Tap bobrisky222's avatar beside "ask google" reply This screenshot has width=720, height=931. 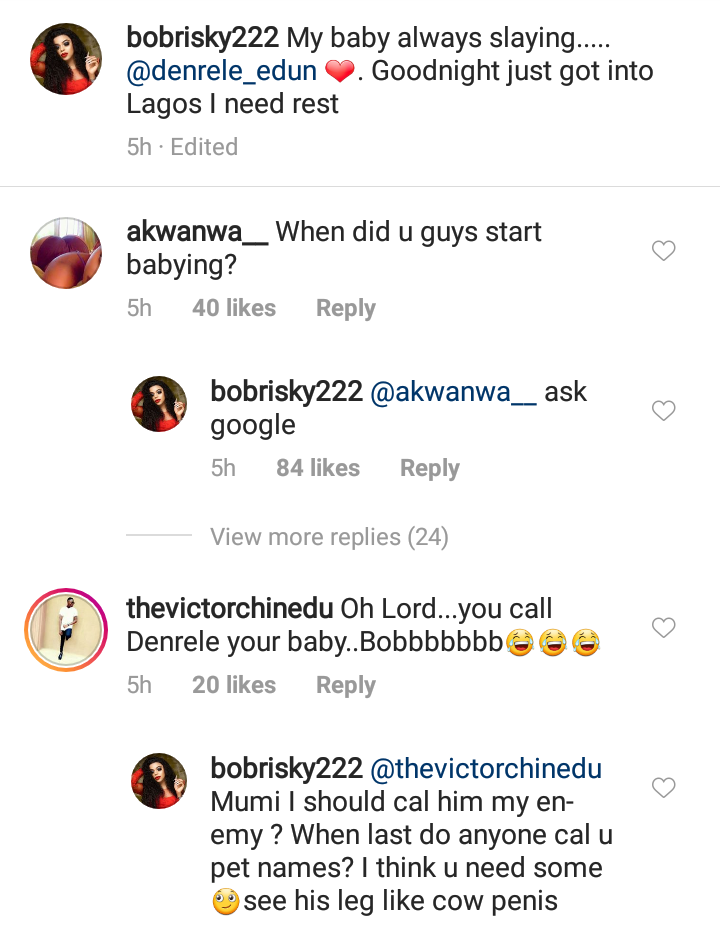click(x=160, y=404)
